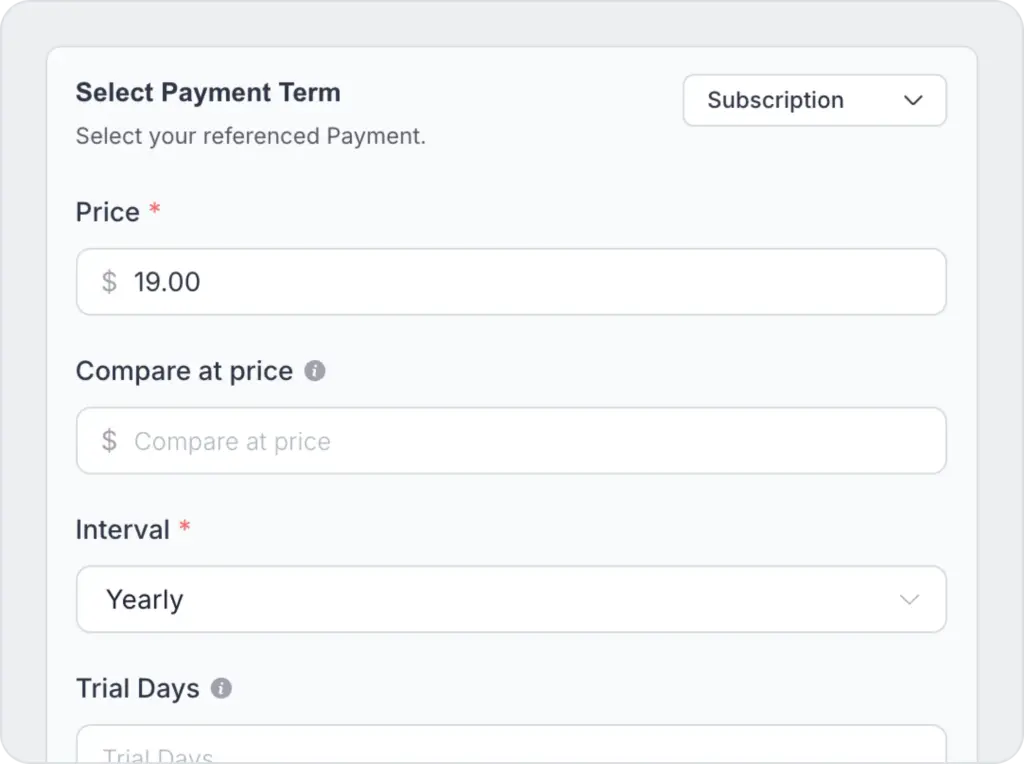Focus the empty Compare at price input
This screenshot has height=764, width=1024.
click(540, 441)
